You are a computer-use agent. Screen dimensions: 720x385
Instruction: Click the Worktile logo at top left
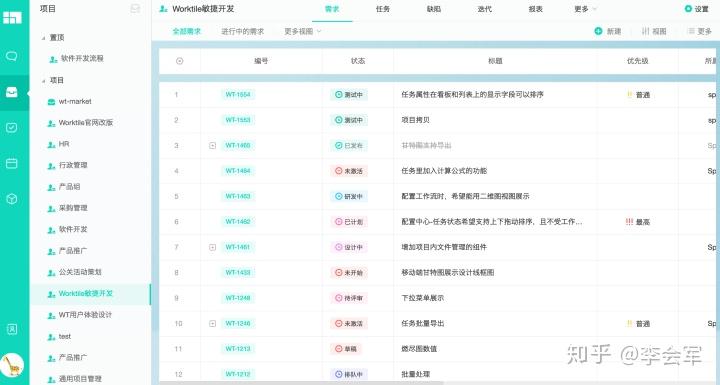coord(12,17)
